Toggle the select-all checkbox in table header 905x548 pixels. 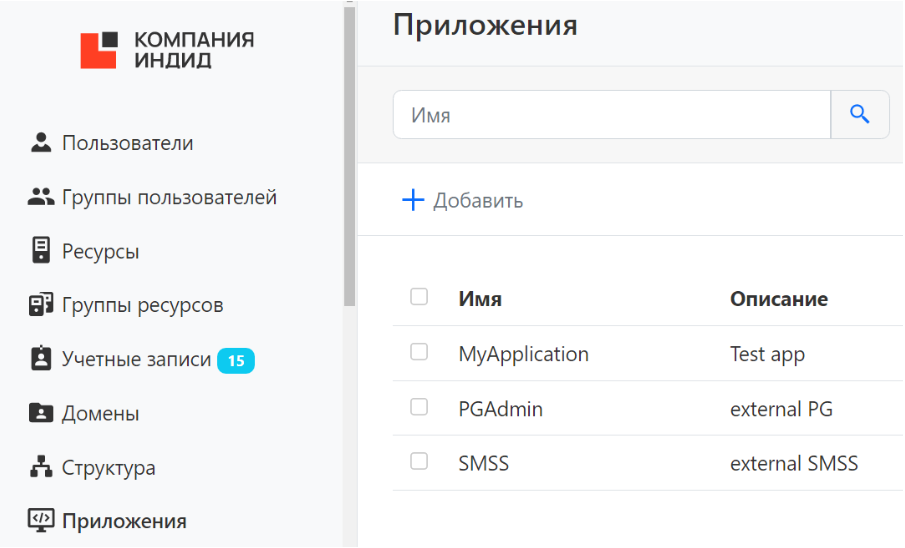[419, 297]
